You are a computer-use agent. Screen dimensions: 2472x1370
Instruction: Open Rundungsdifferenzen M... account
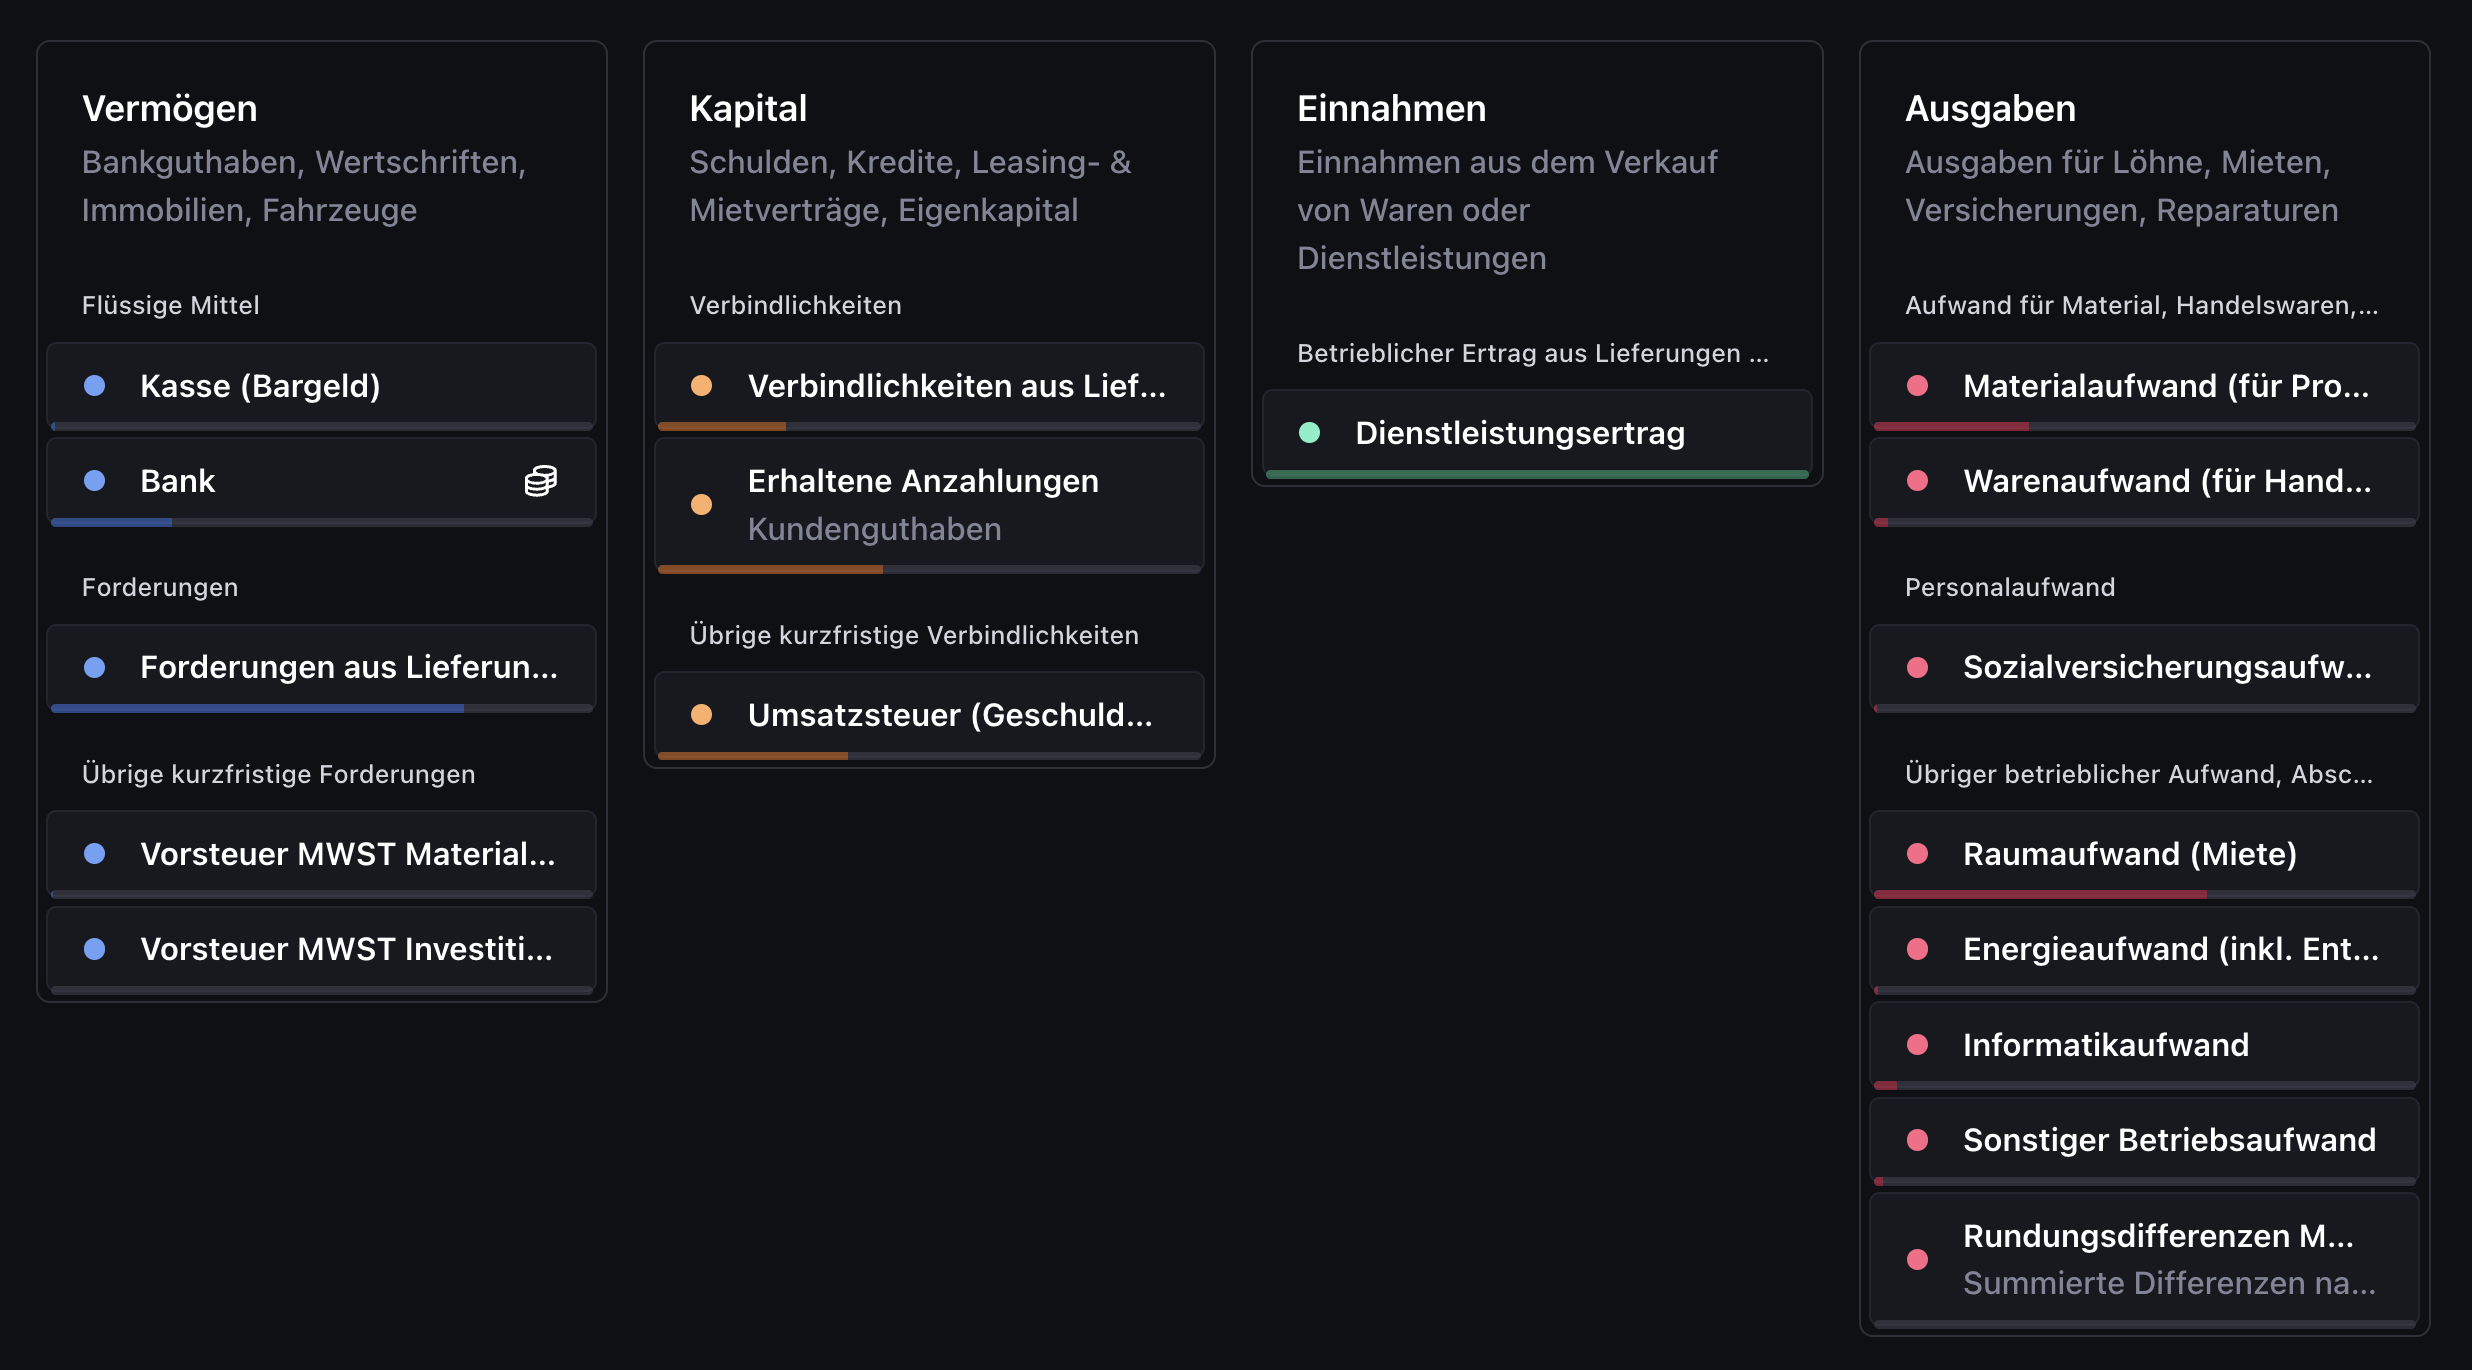[x=2144, y=1260]
